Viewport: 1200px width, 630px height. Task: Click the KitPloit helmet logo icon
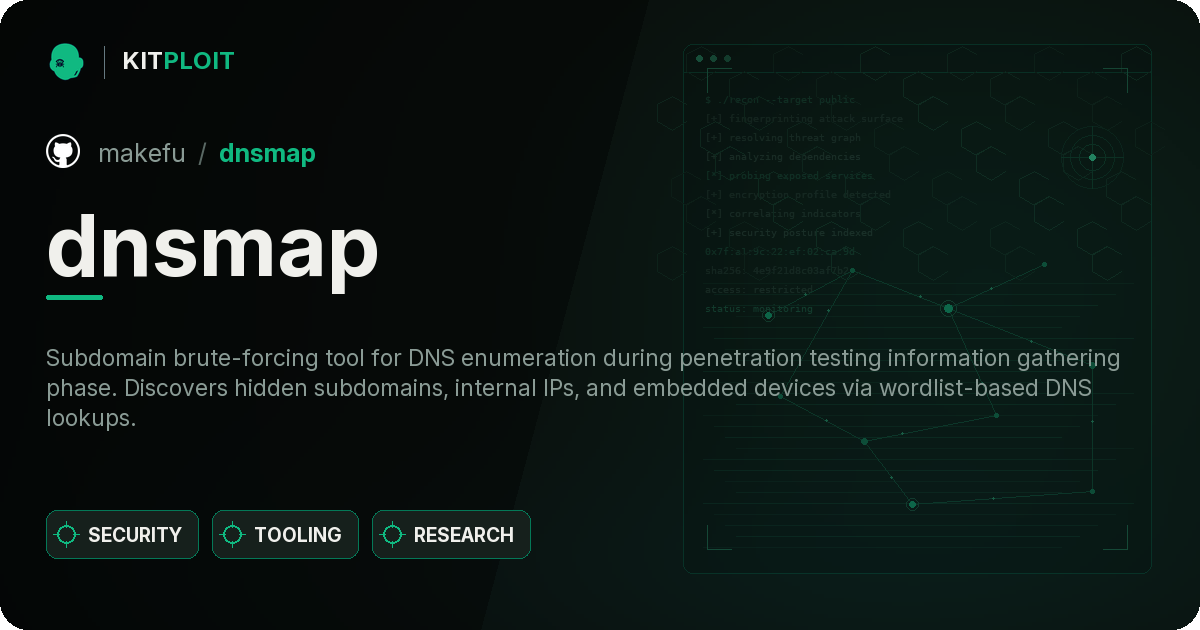(x=66, y=61)
